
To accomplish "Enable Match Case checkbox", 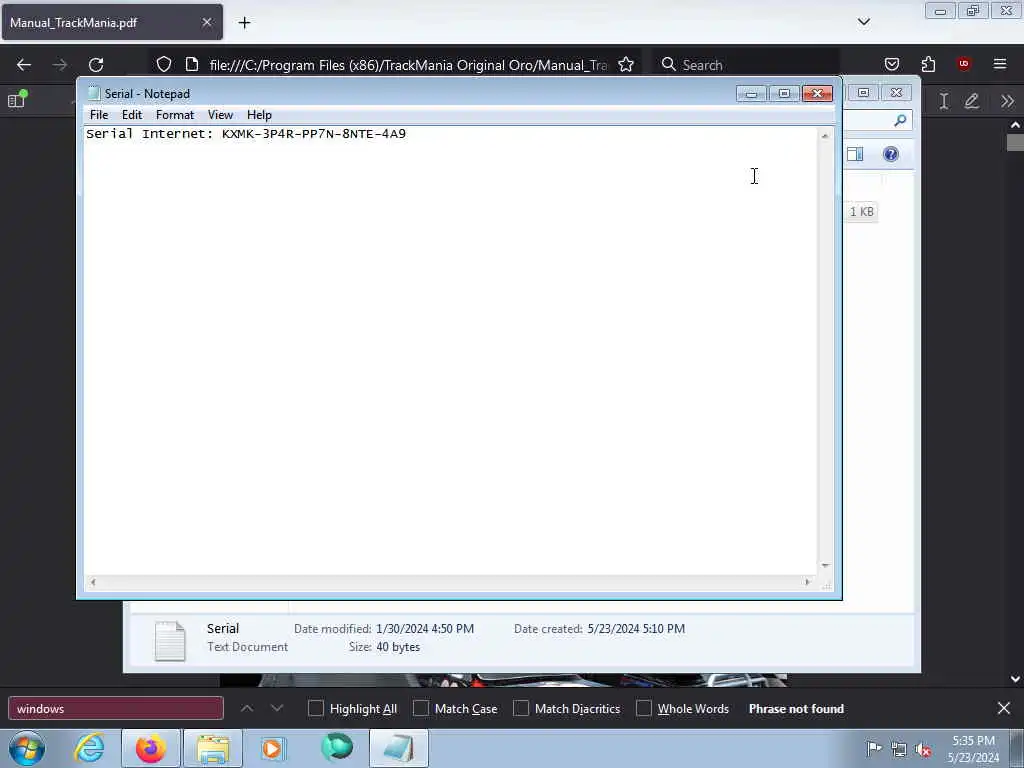I will point(421,709).
